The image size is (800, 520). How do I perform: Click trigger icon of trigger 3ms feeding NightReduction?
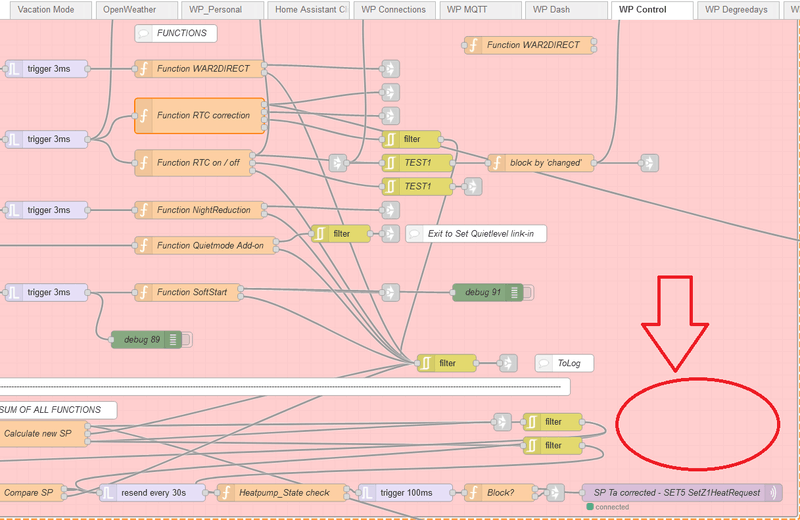tap(14, 210)
